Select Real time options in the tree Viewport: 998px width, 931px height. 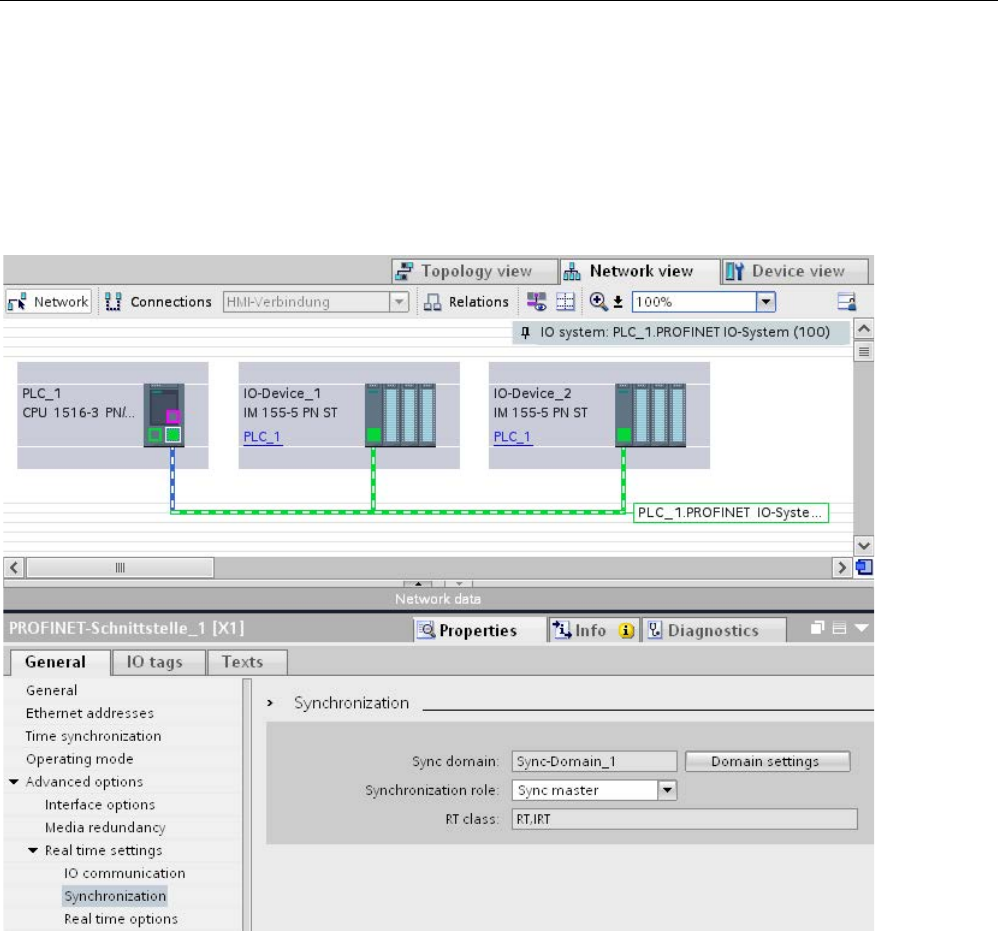click(x=121, y=920)
